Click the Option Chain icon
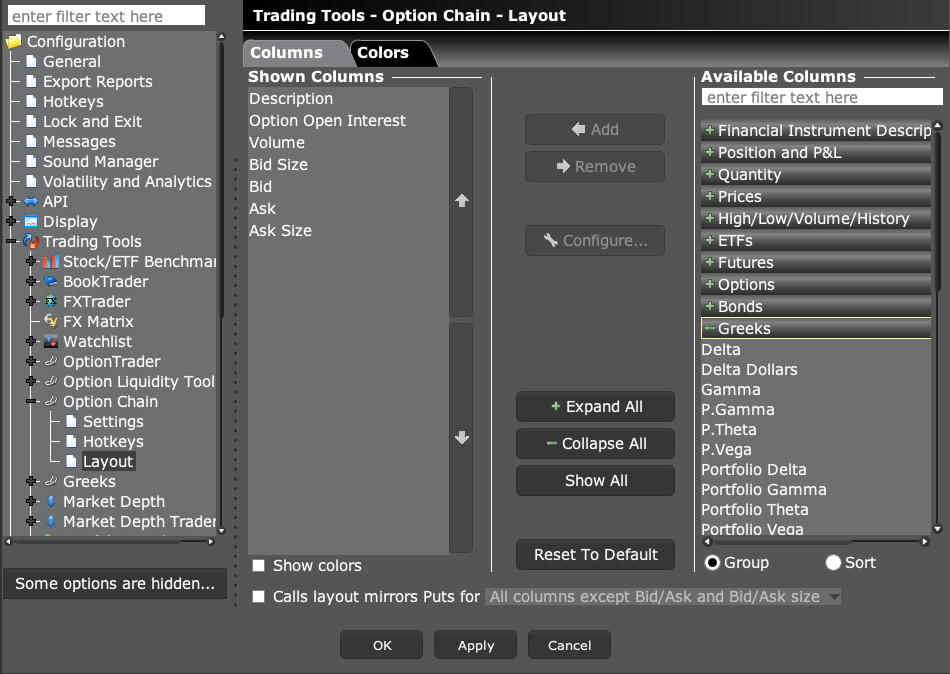The image size is (950, 674). [51, 401]
